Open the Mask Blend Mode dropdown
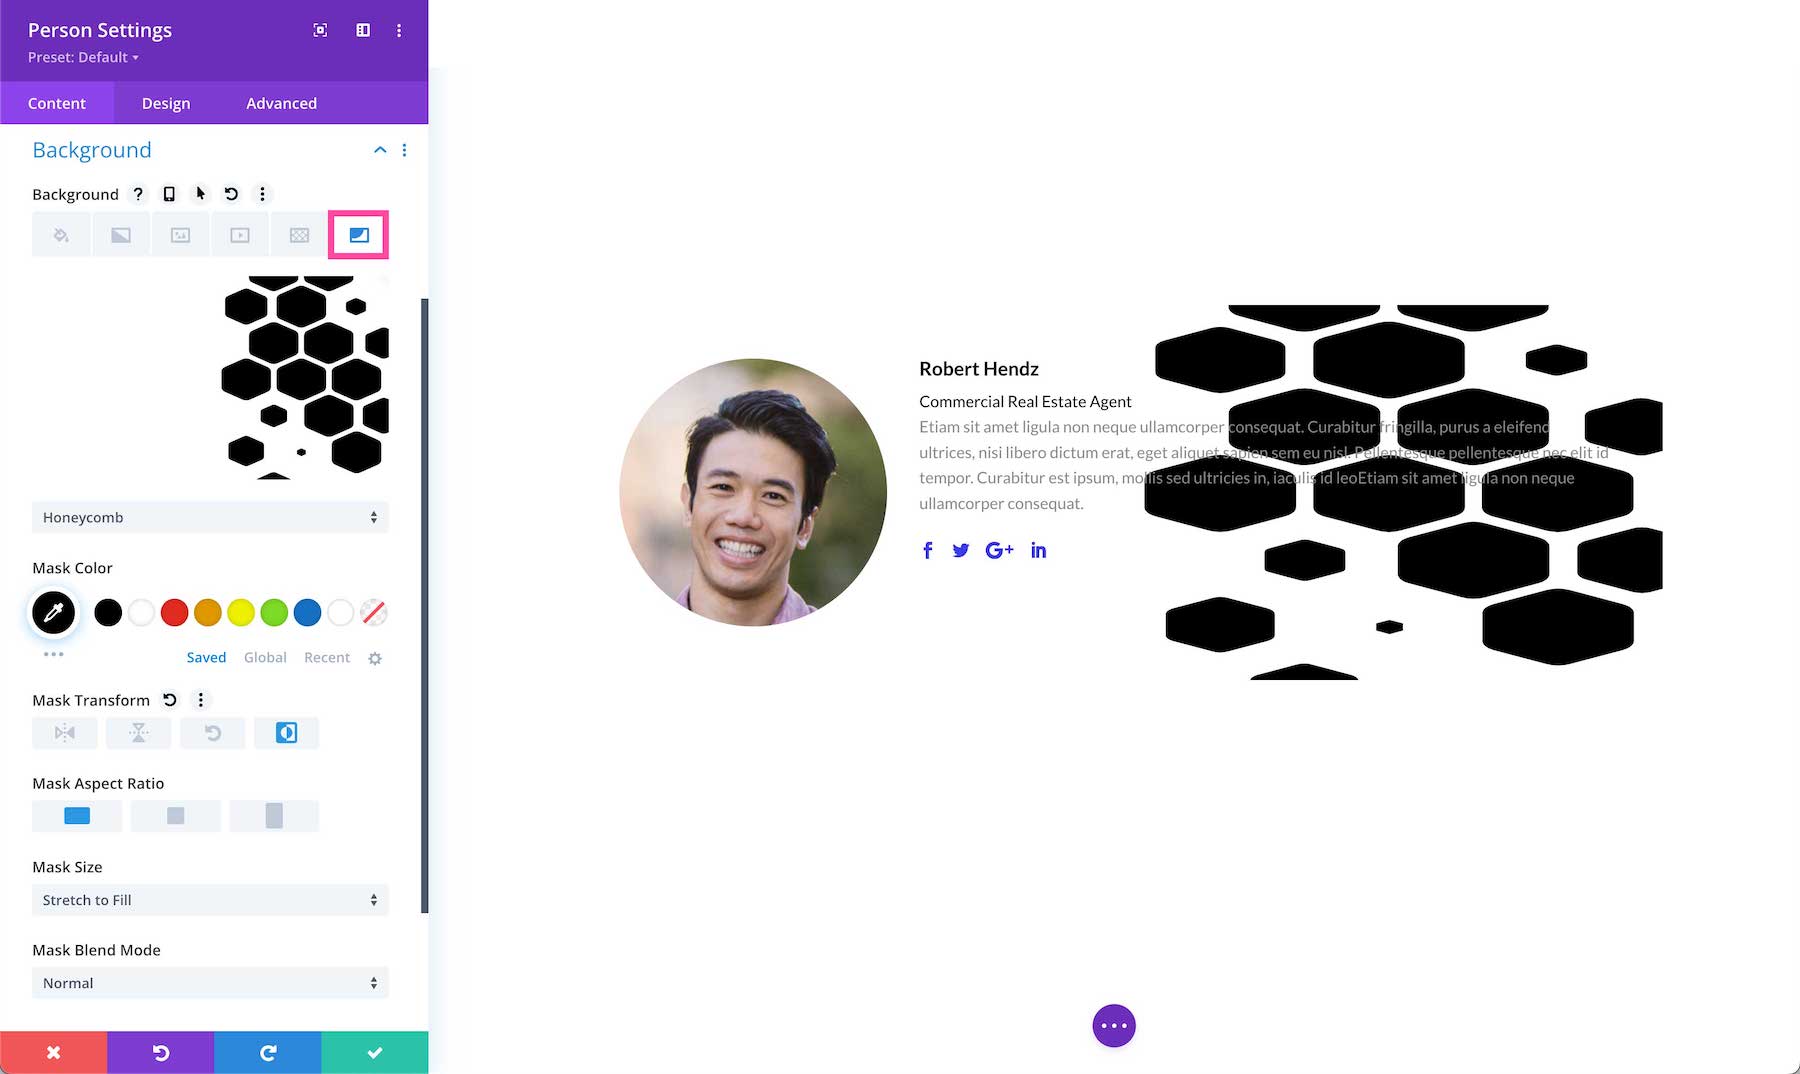 pos(210,983)
